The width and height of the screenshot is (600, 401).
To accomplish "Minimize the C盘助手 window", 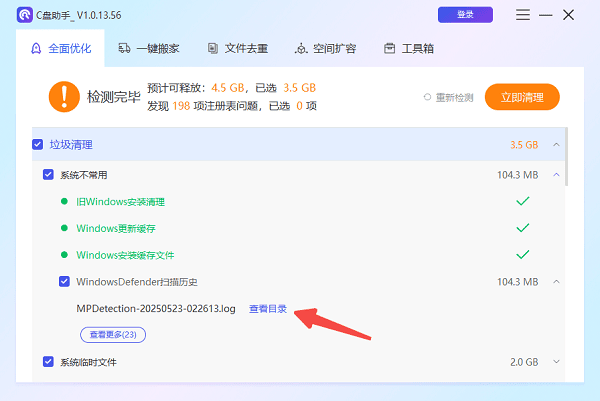I will [x=544, y=15].
